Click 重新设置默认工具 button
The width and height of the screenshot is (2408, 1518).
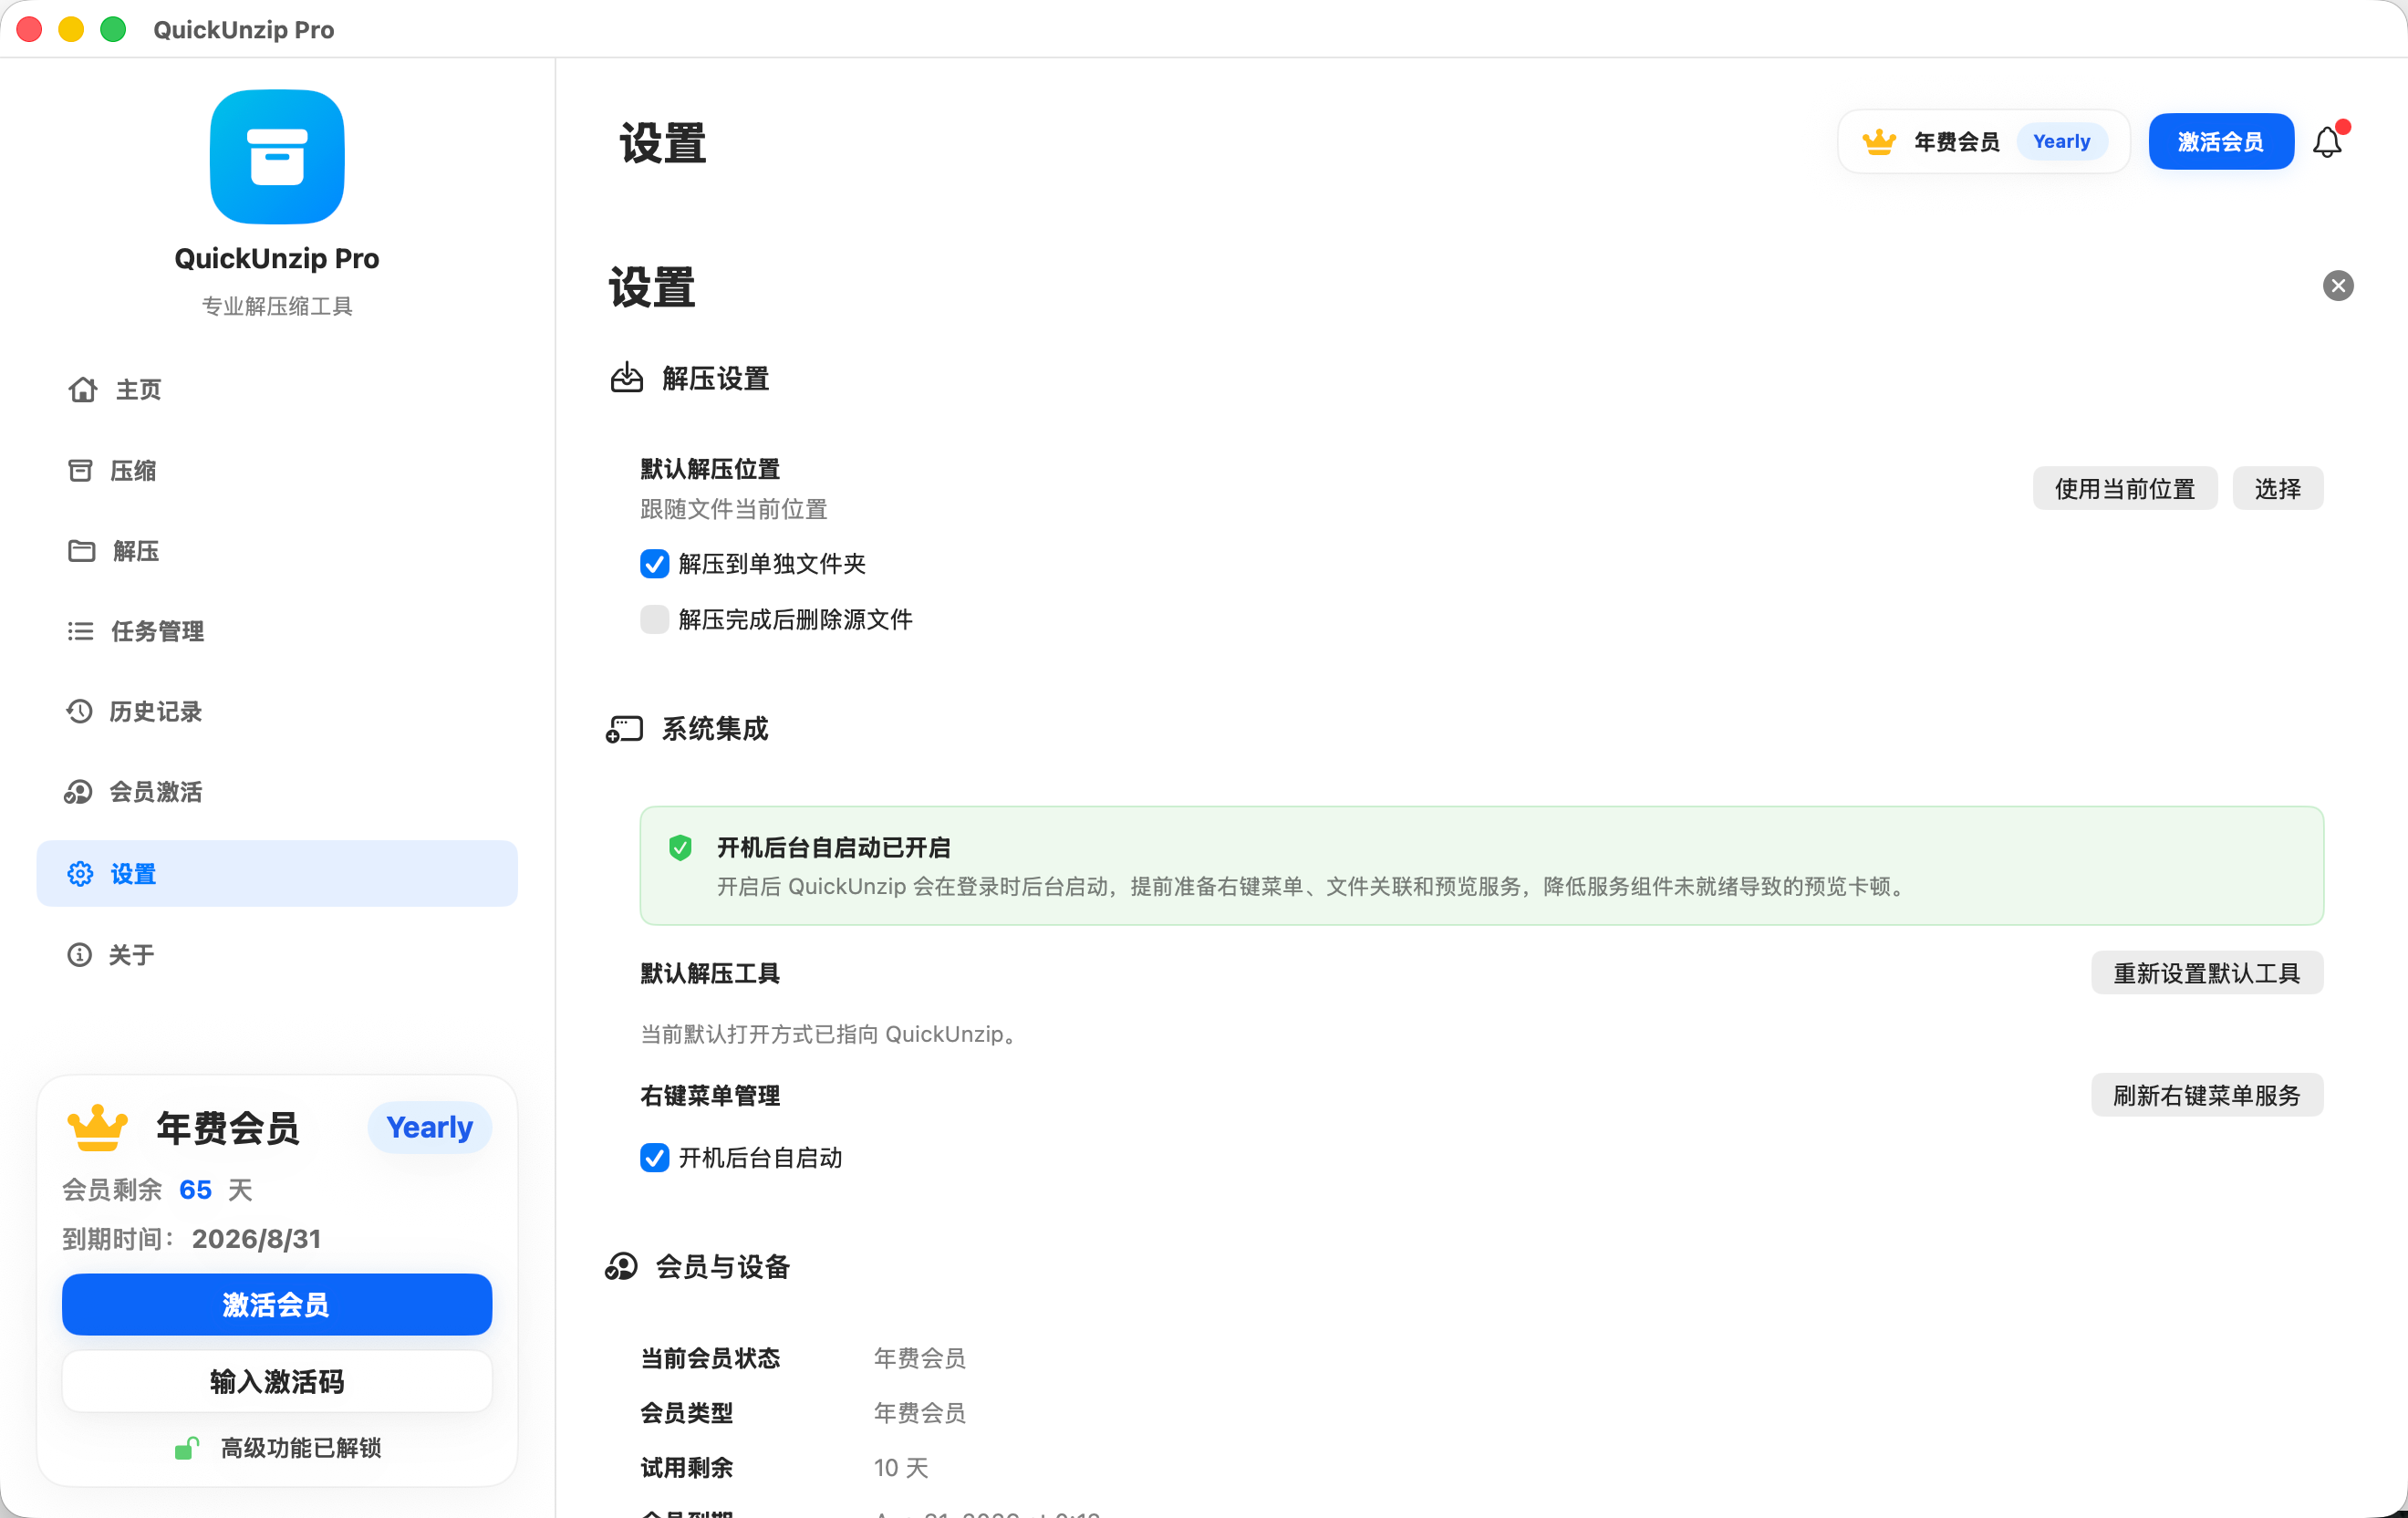point(2207,973)
